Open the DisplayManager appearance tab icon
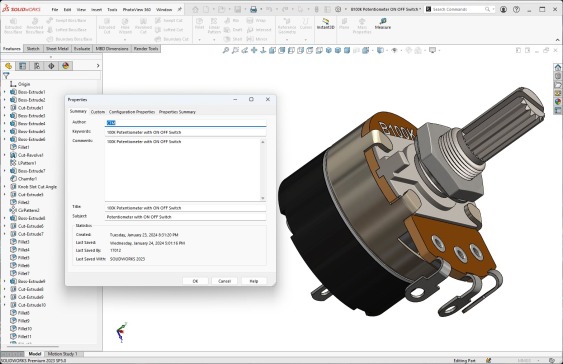Viewport: 563px width, 364px height. pos(65,66)
